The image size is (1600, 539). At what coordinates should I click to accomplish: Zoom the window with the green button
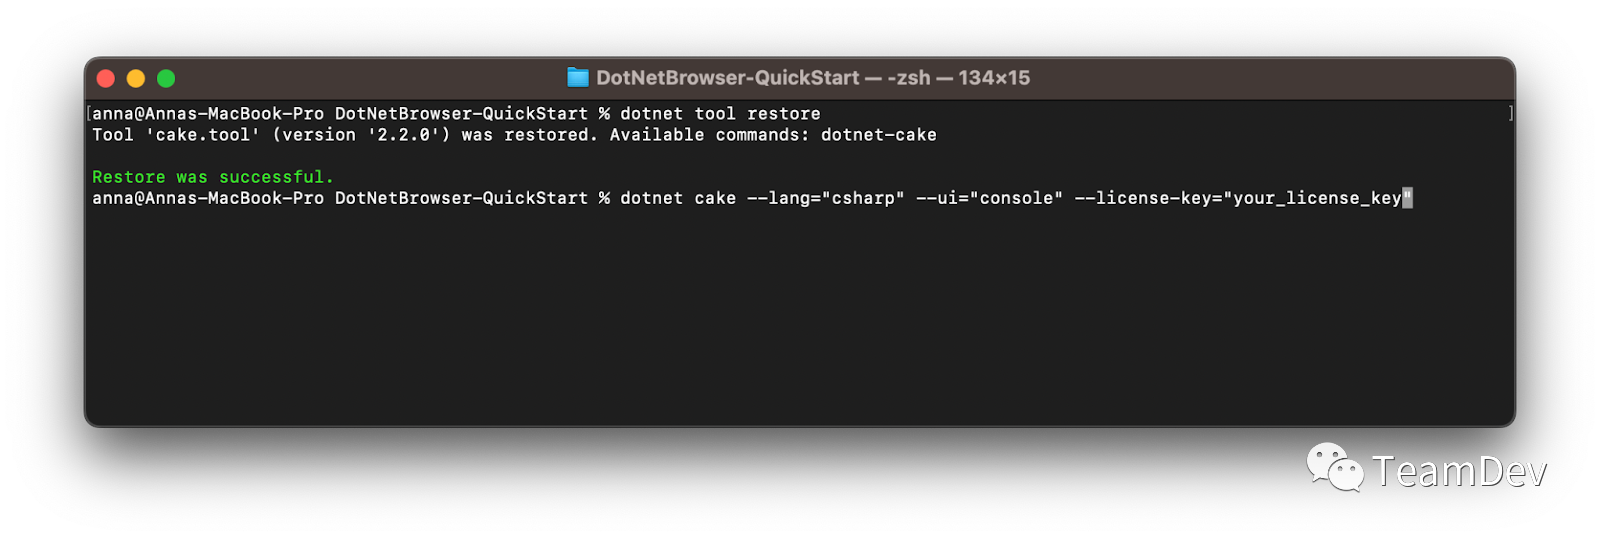point(166,78)
